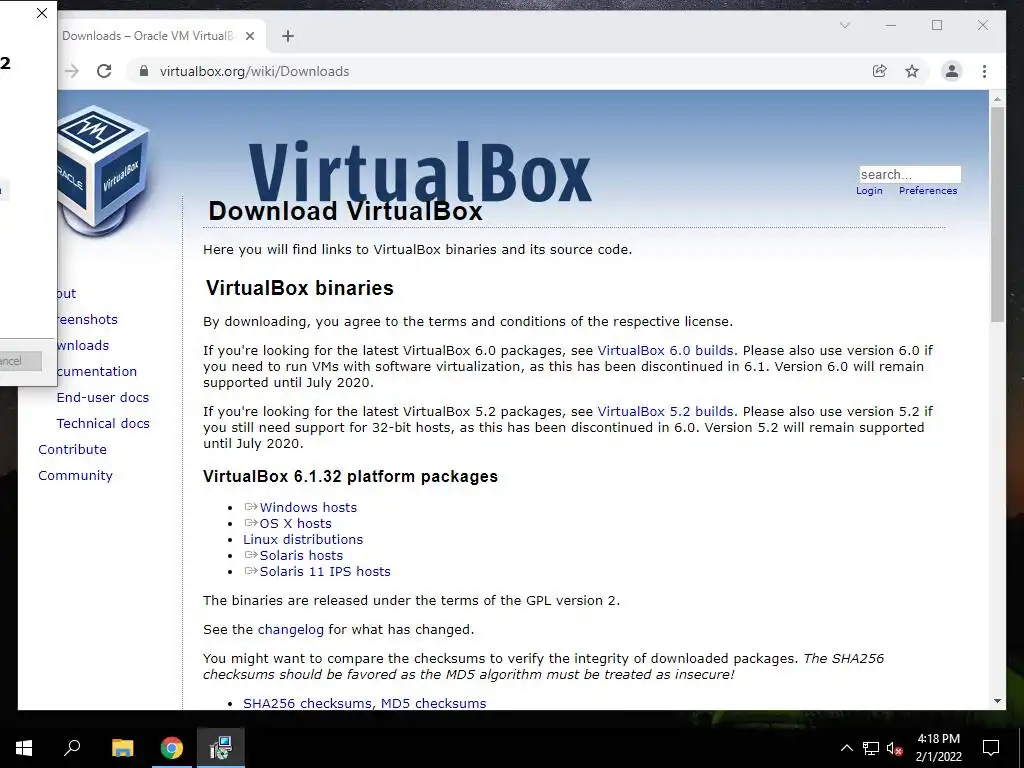Viewport: 1024px width, 768px height.
Task: Reload the page in Chrome
Action: (104, 71)
